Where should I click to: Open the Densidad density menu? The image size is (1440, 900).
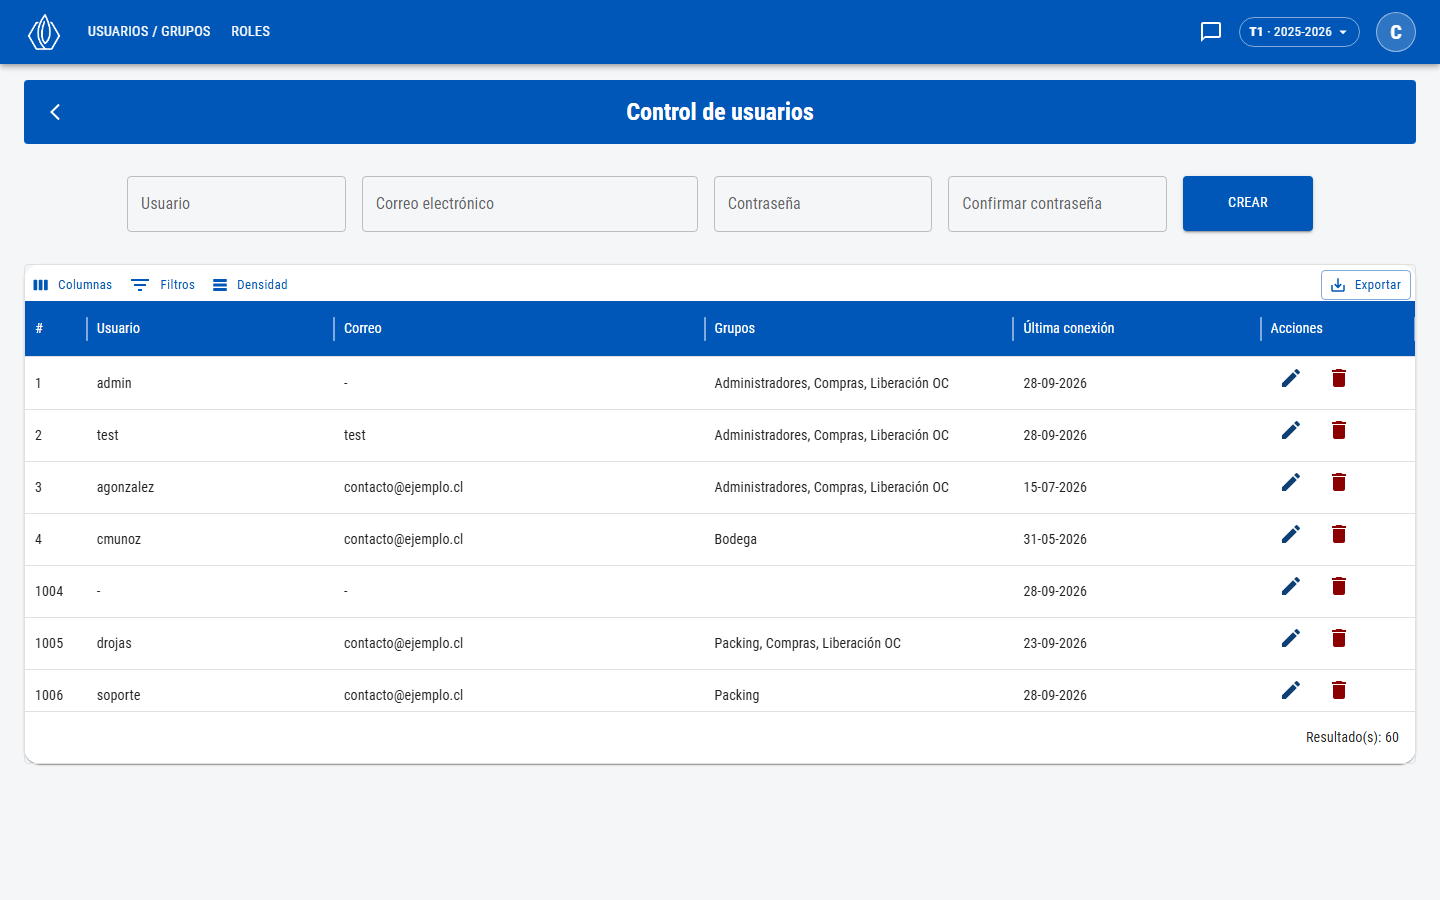pos(250,285)
